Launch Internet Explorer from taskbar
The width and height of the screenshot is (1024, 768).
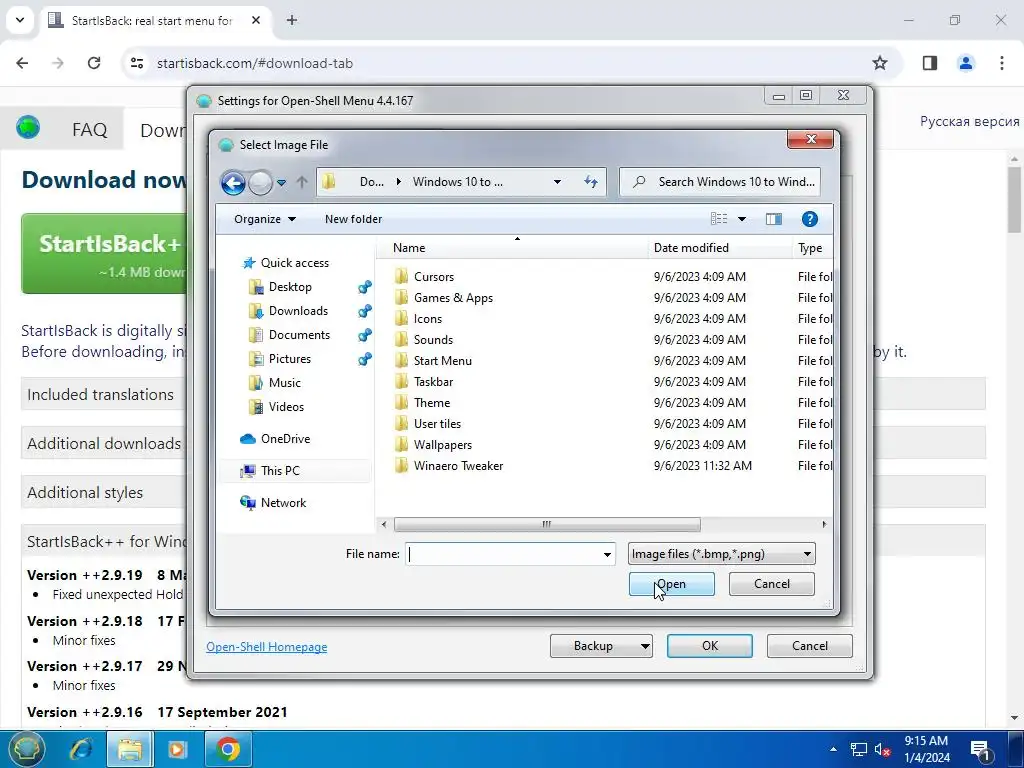pos(81,749)
